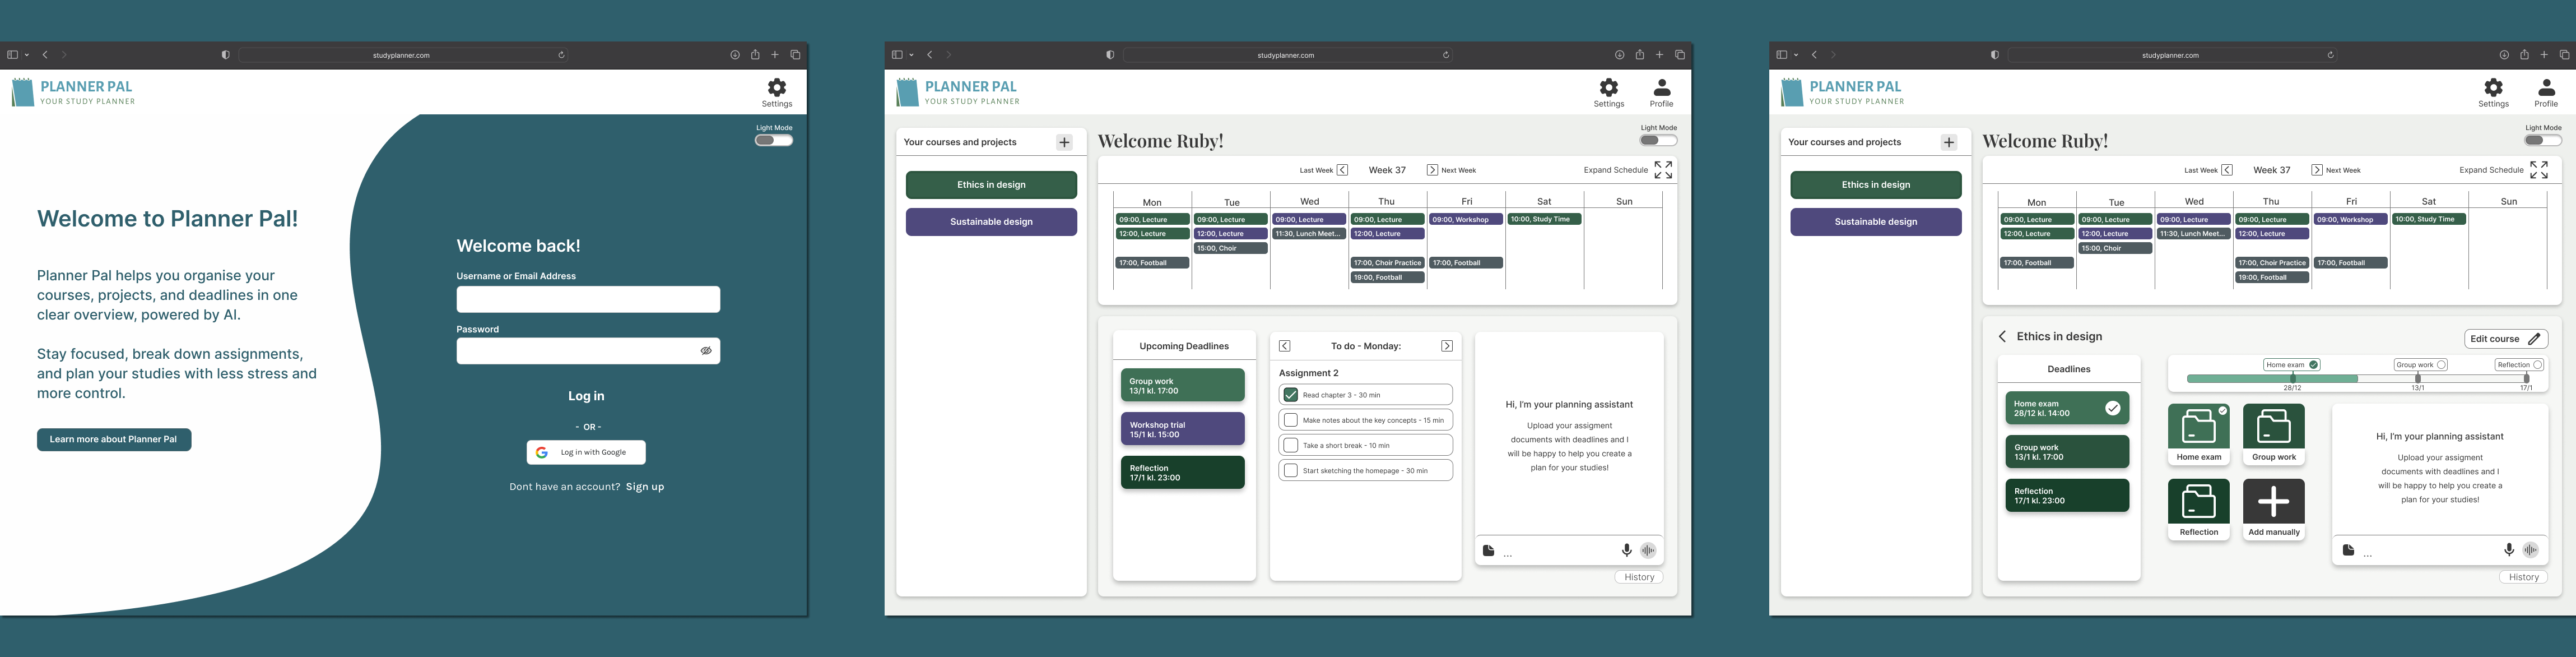Click the Username or Email Address field

[x=588, y=299]
